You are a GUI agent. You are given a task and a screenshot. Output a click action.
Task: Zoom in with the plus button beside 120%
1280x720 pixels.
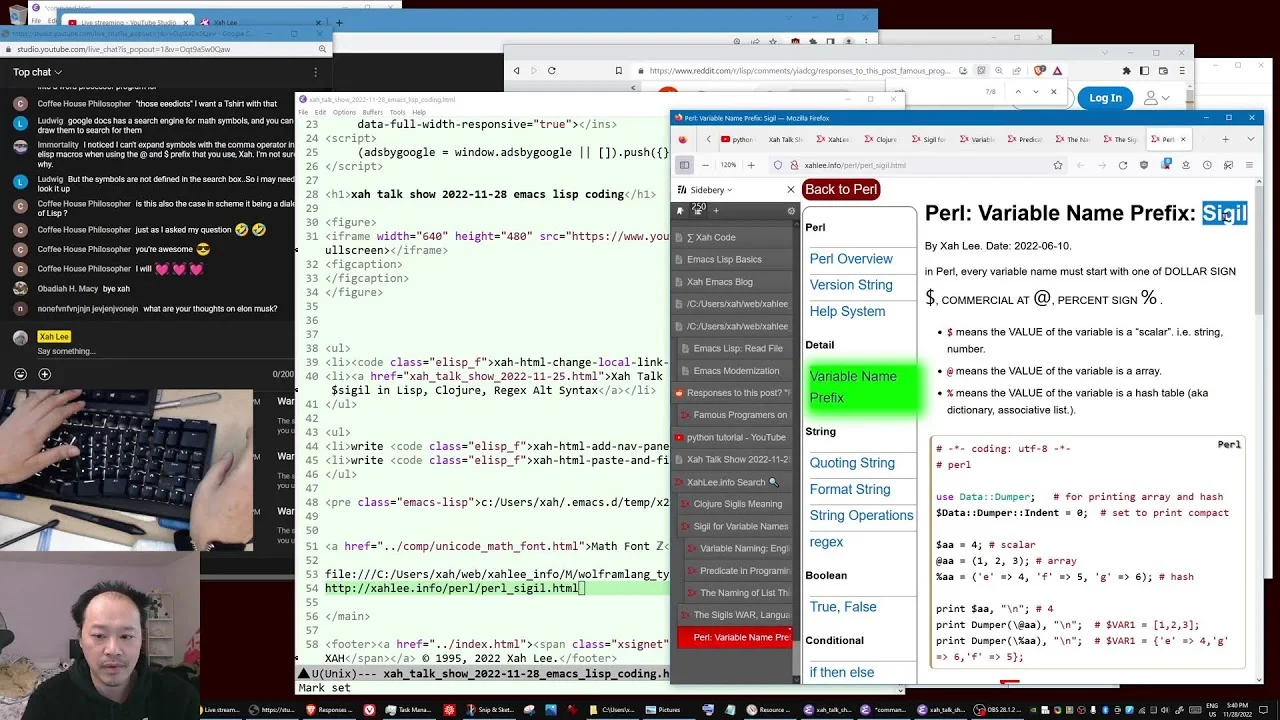[751, 165]
